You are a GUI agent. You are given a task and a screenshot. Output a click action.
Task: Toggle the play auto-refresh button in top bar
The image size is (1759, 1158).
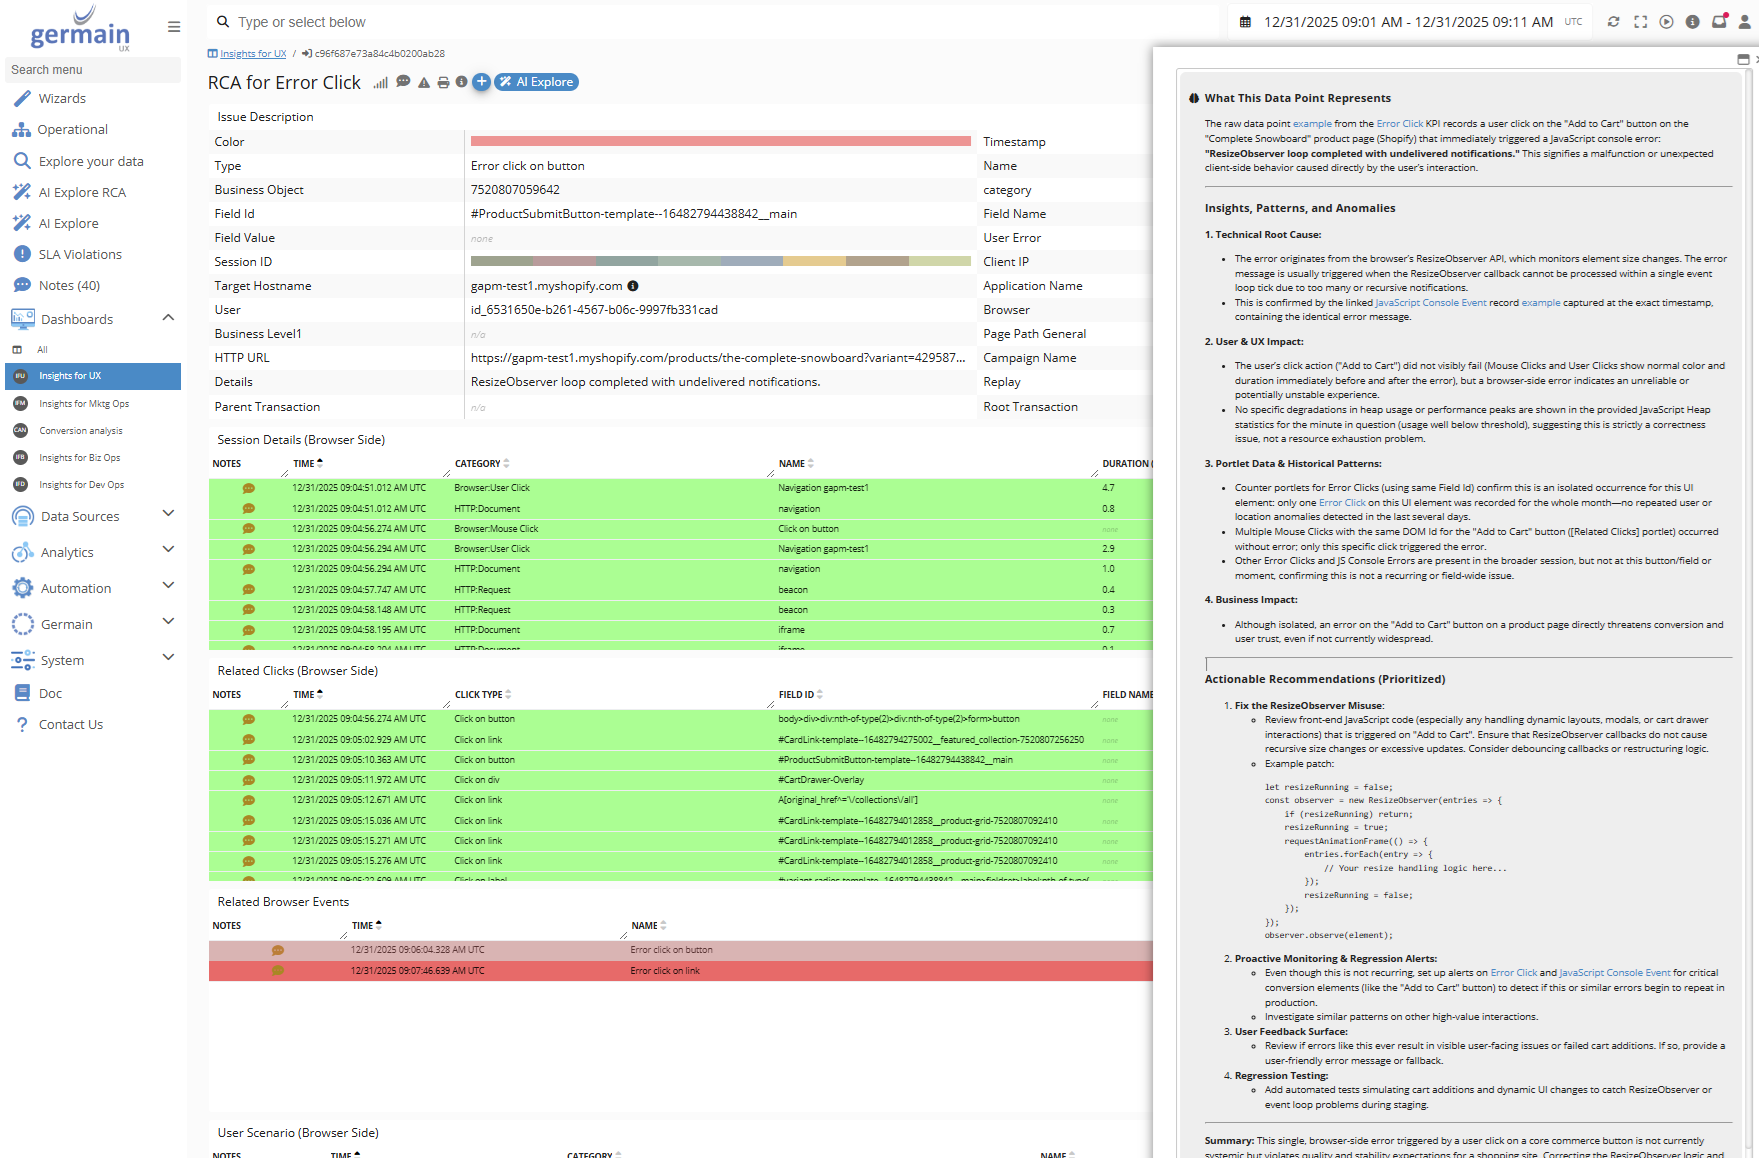1666,22
